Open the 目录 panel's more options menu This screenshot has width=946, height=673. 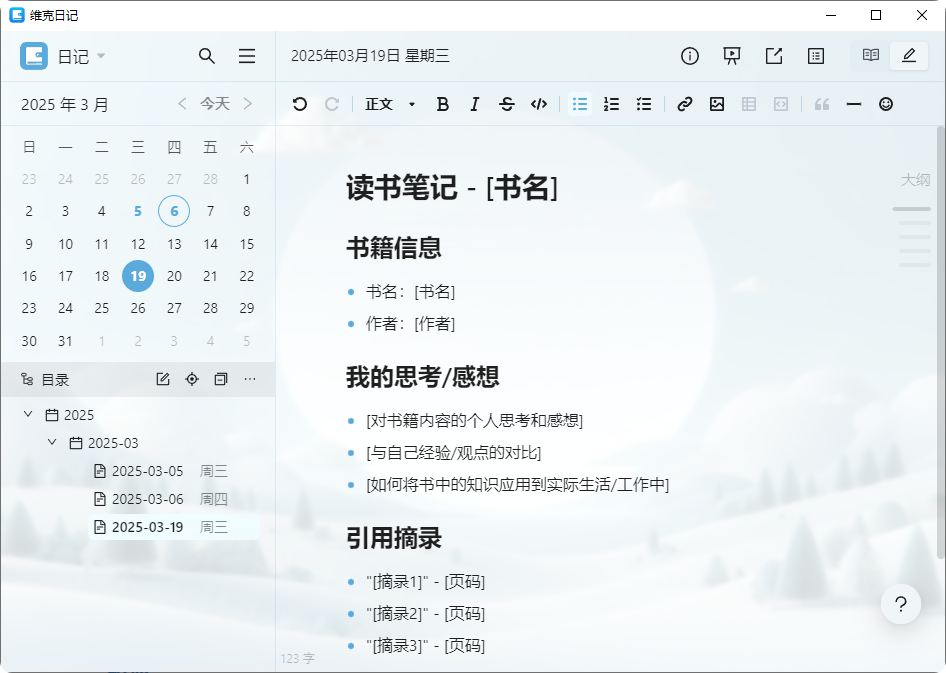tap(250, 379)
